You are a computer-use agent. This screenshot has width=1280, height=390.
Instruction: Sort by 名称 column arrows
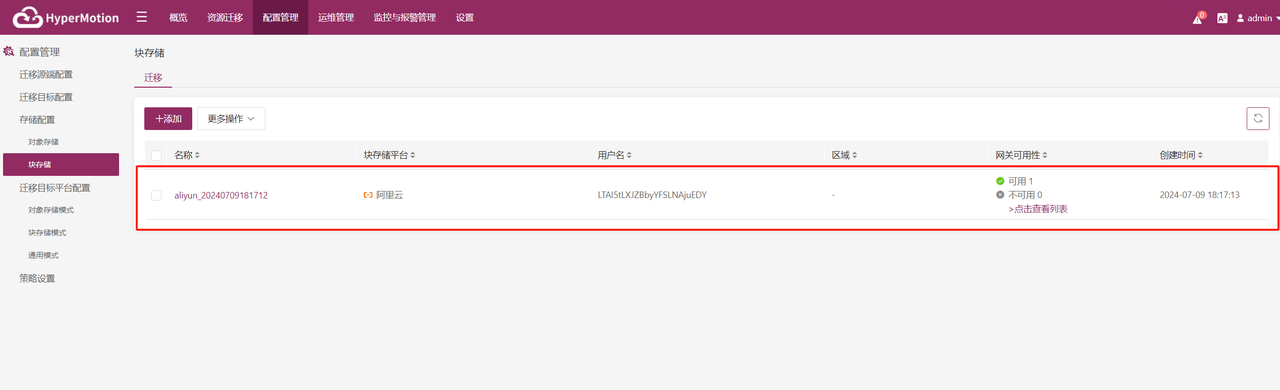tap(197, 155)
